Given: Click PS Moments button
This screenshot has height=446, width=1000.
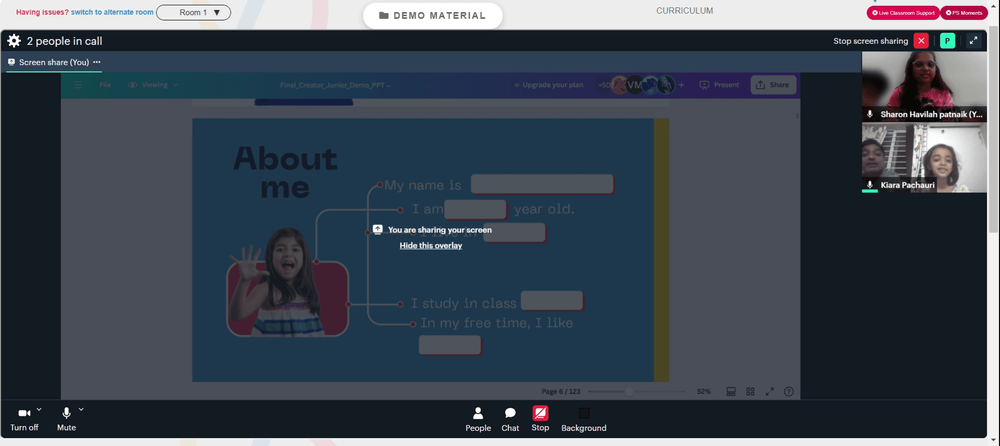Looking at the screenshot, I should (964, 13).
